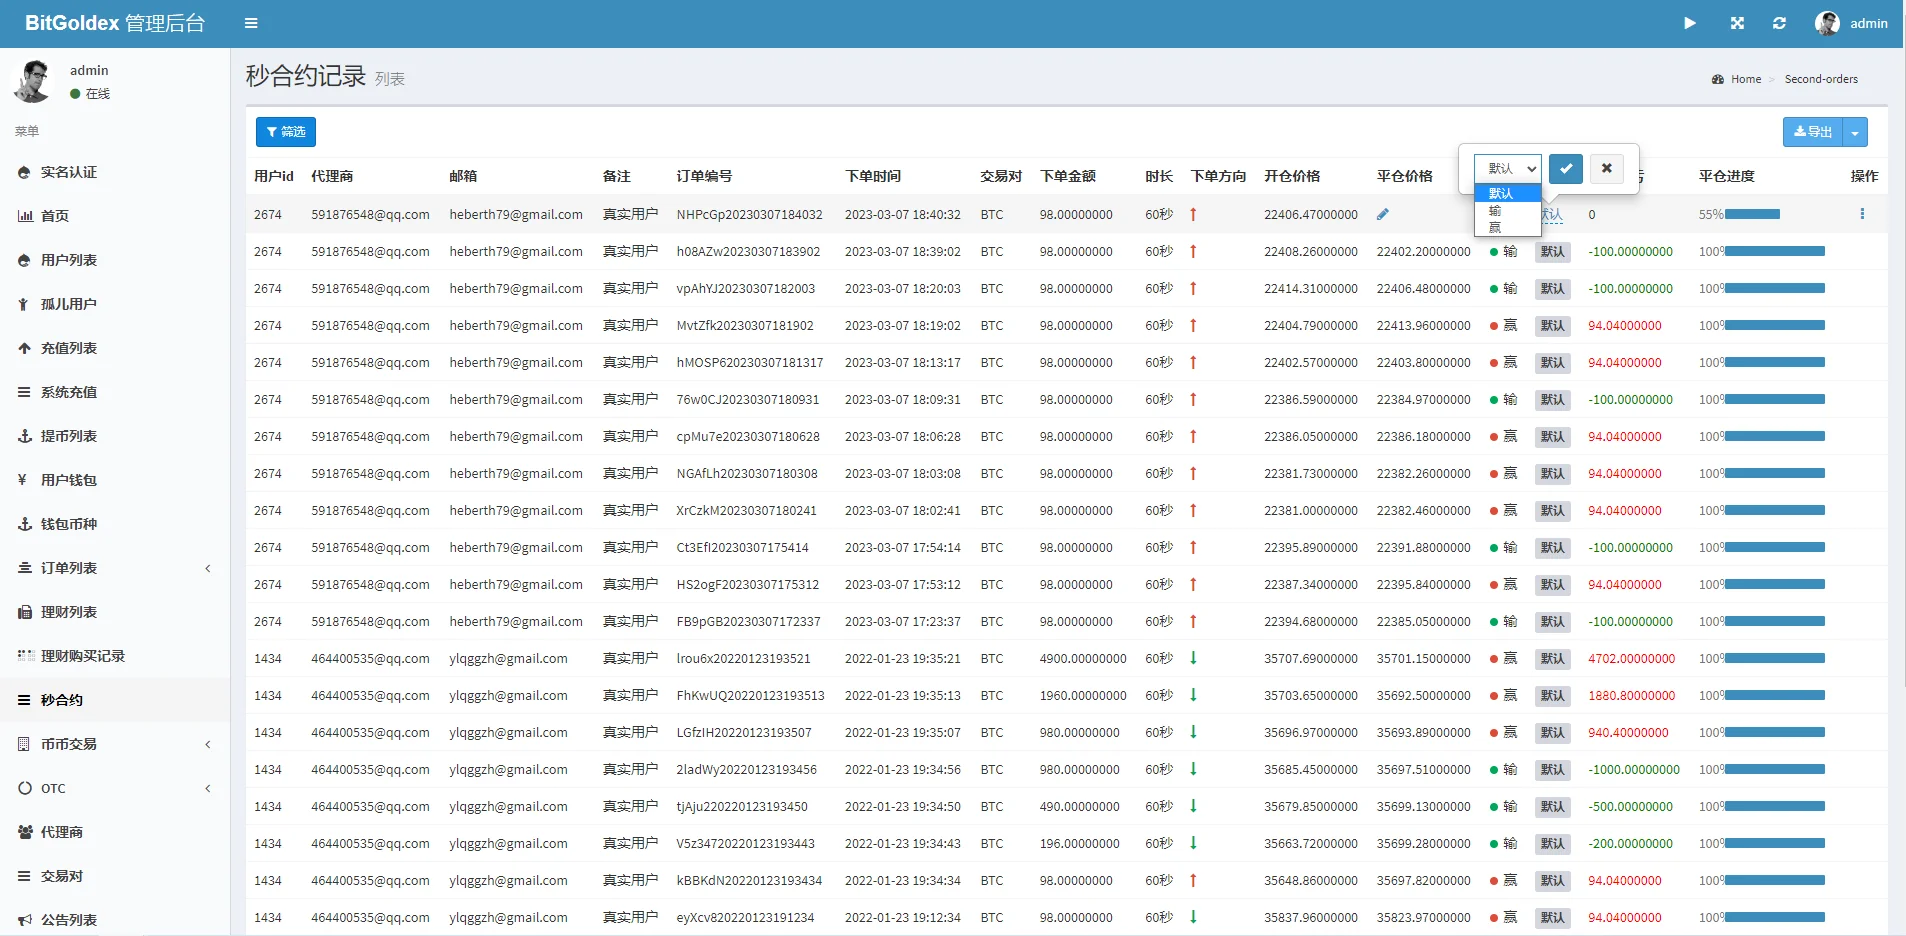
Task: Click the fullscreen expand icon
Action: pos(1737,23)
